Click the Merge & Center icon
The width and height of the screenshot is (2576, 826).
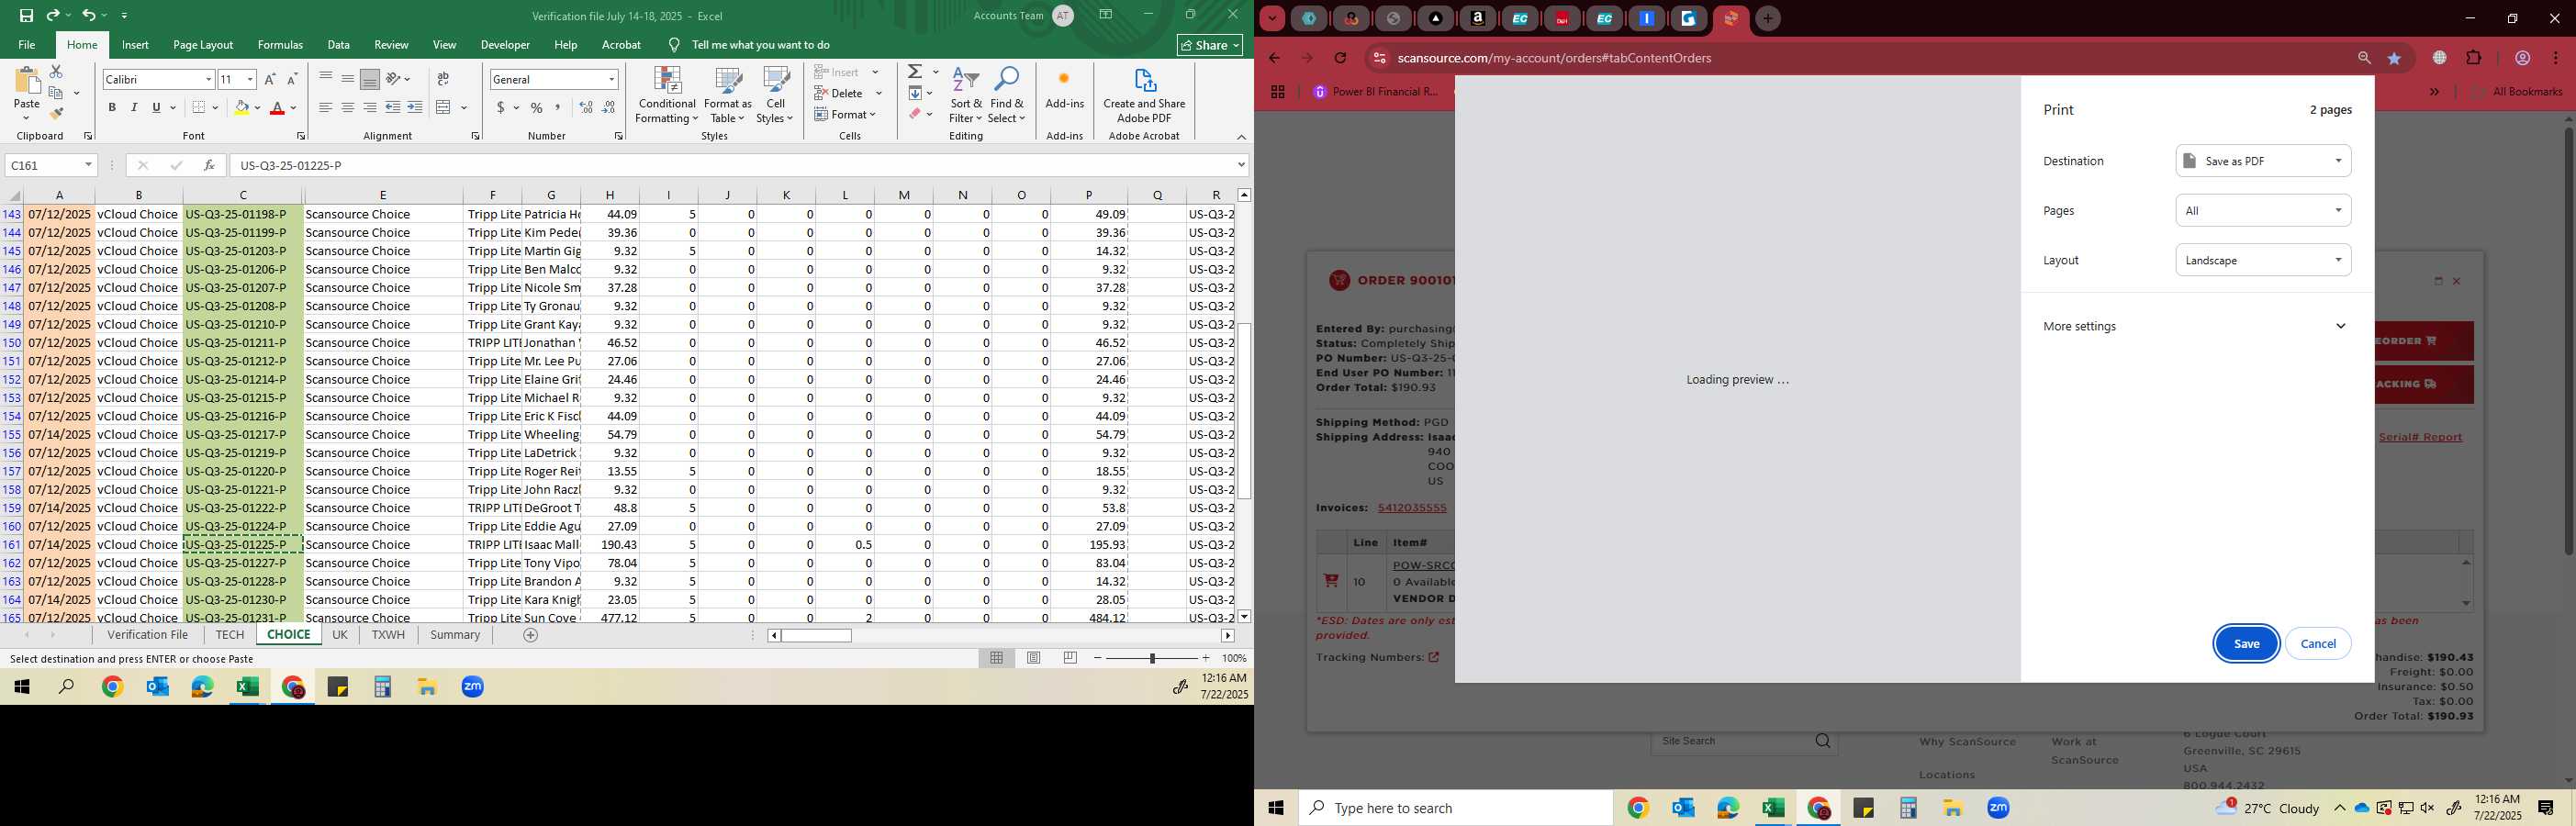[x=444, y=107]
